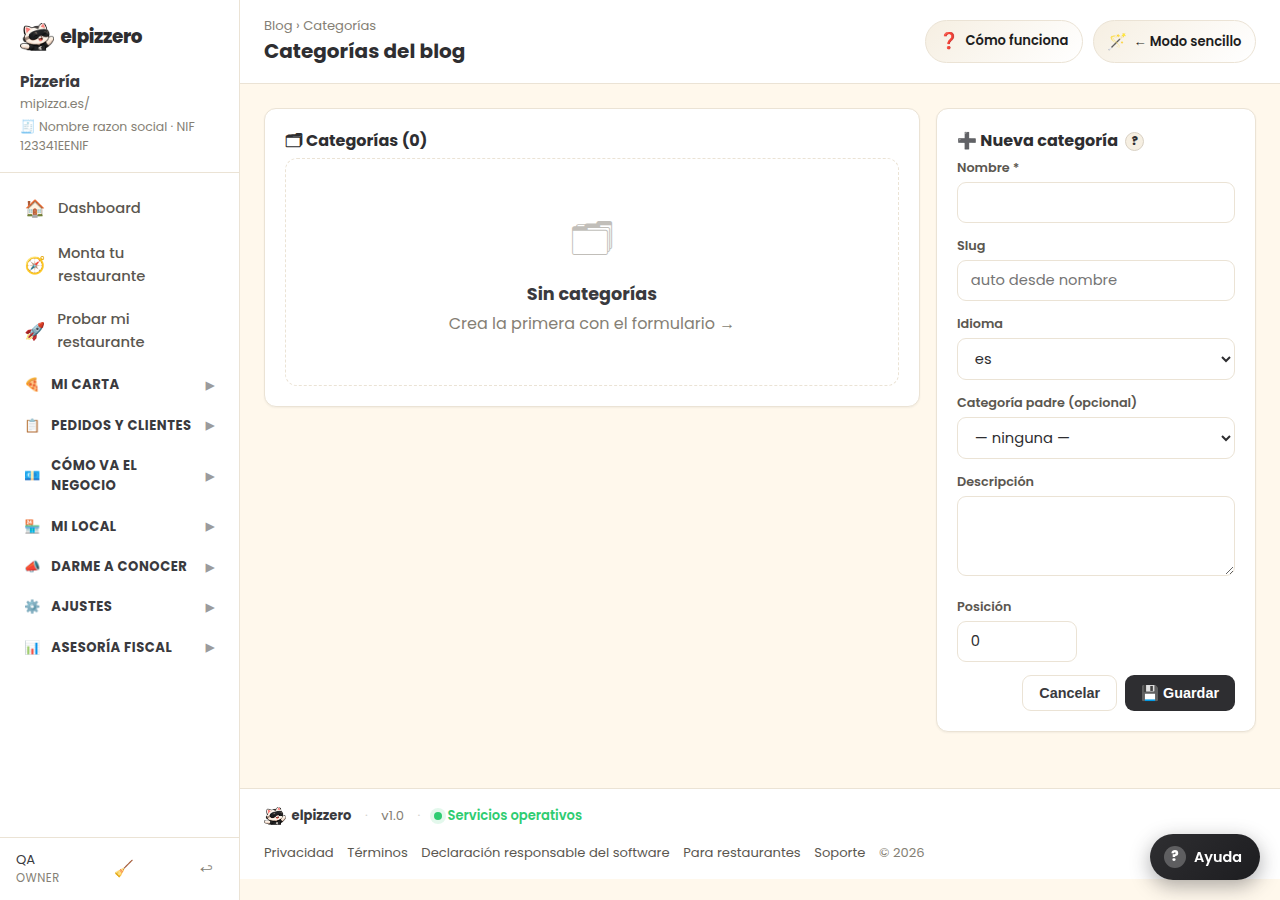Image resolution: width=1280 pixels, height=900 pixels.
Task: Expand the AJUSTES section arrow
Action: click(x=210, y=607)
